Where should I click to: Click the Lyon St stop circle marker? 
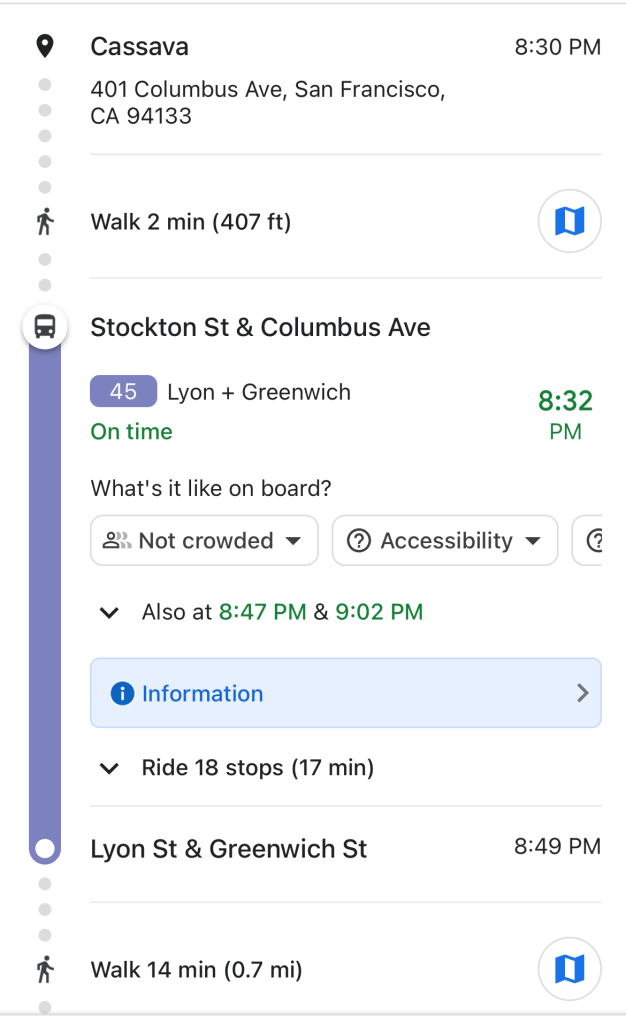point(44,849)
